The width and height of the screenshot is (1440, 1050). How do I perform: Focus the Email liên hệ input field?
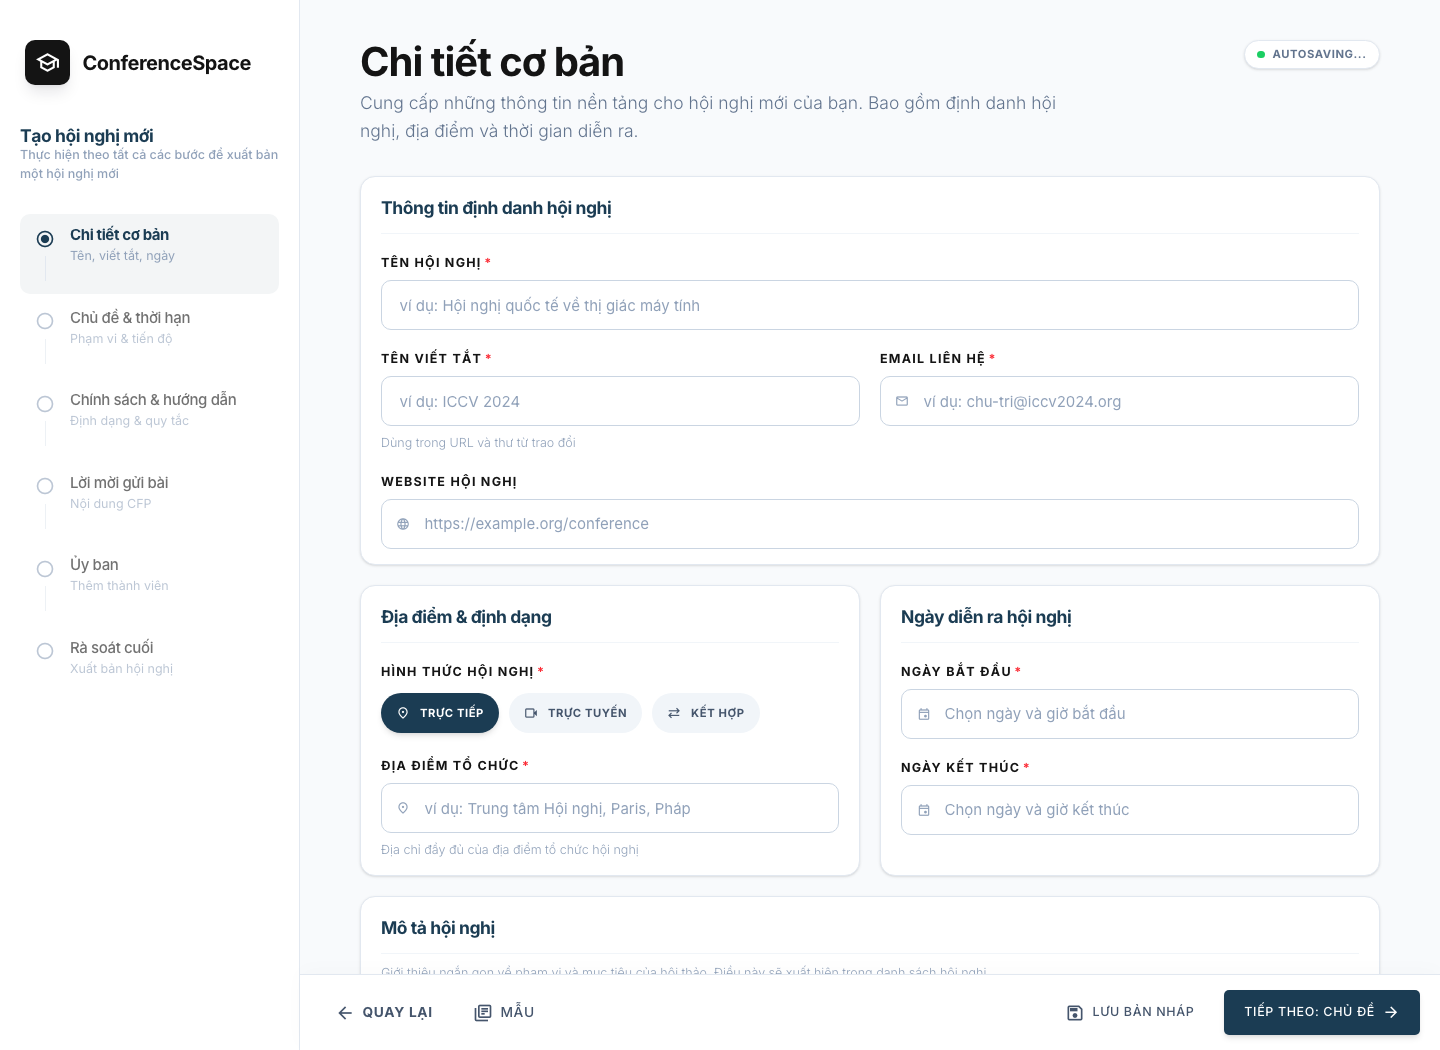click(1119, 401)
